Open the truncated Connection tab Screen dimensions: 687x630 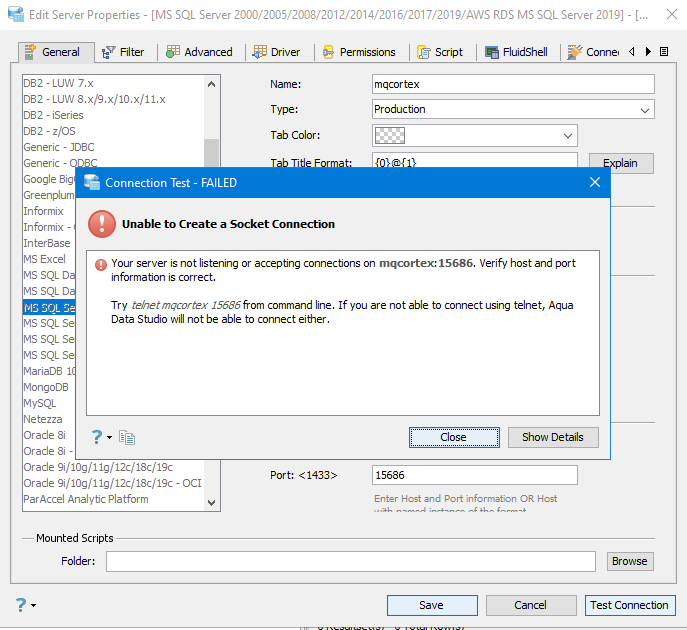coord(593,52)
